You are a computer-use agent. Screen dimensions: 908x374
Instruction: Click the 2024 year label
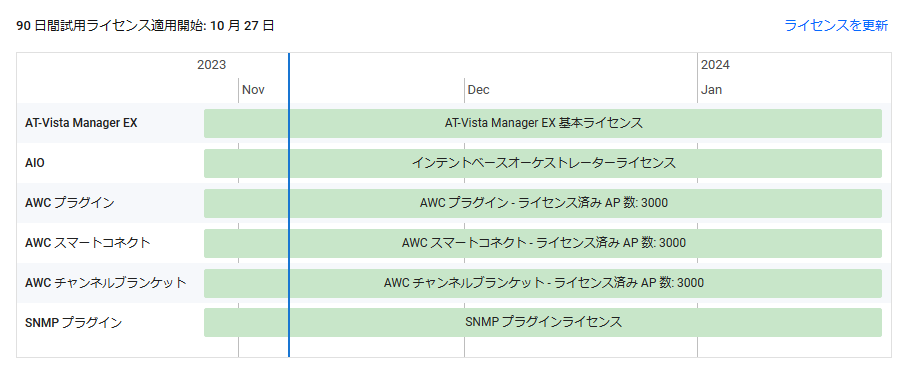point(716,65)
